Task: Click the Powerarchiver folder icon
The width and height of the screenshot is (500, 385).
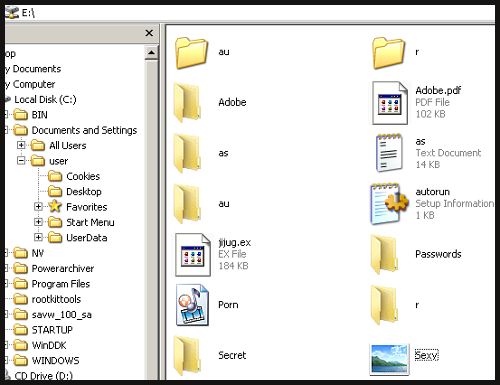Action: [x=21, y=268]
